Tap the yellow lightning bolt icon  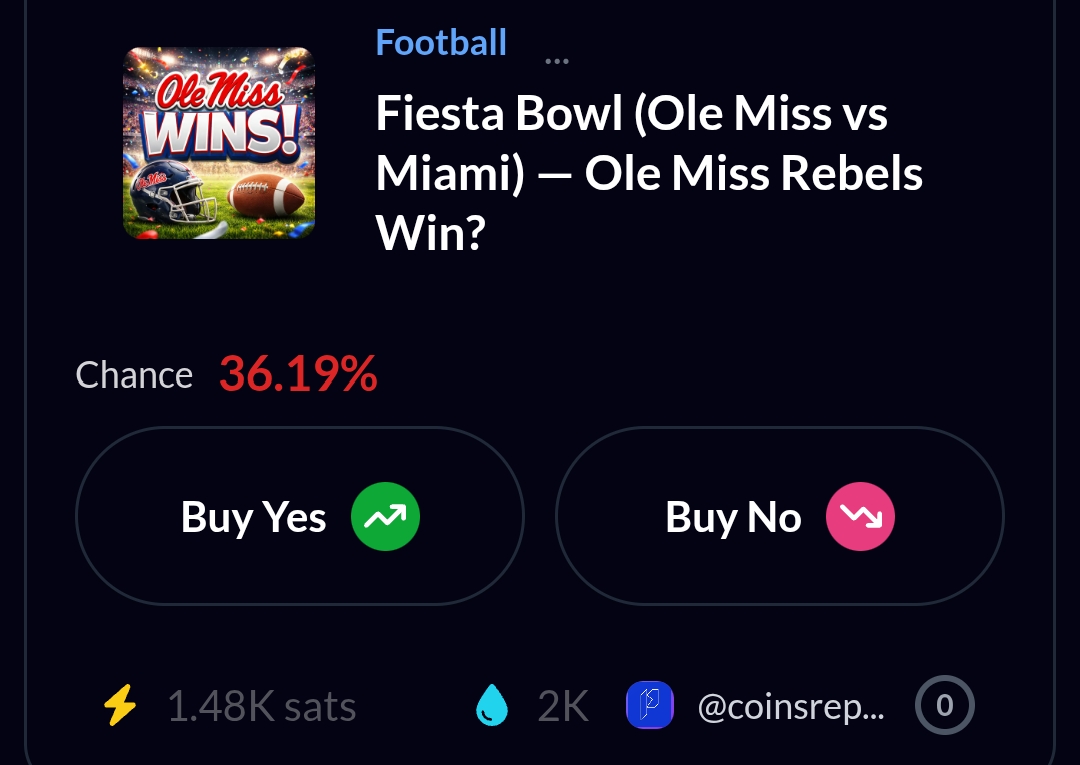pyautogui.click(x=120, y=707)
